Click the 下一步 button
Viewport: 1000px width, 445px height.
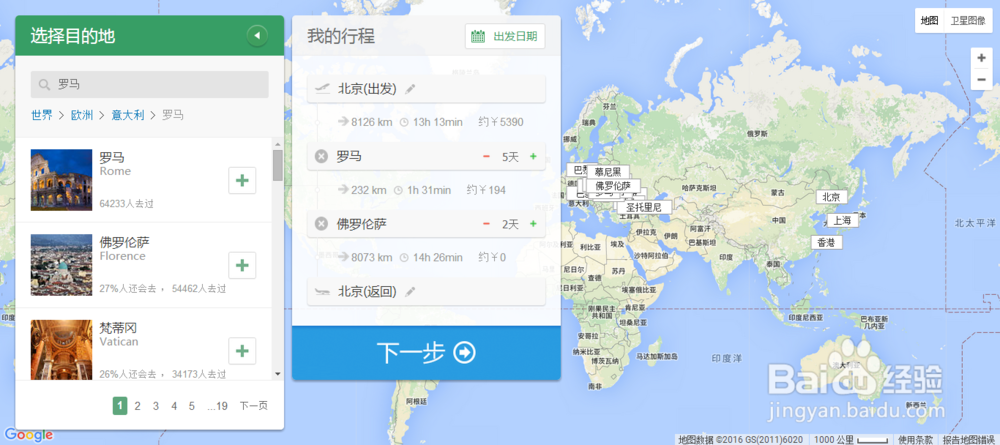(426, 353)
